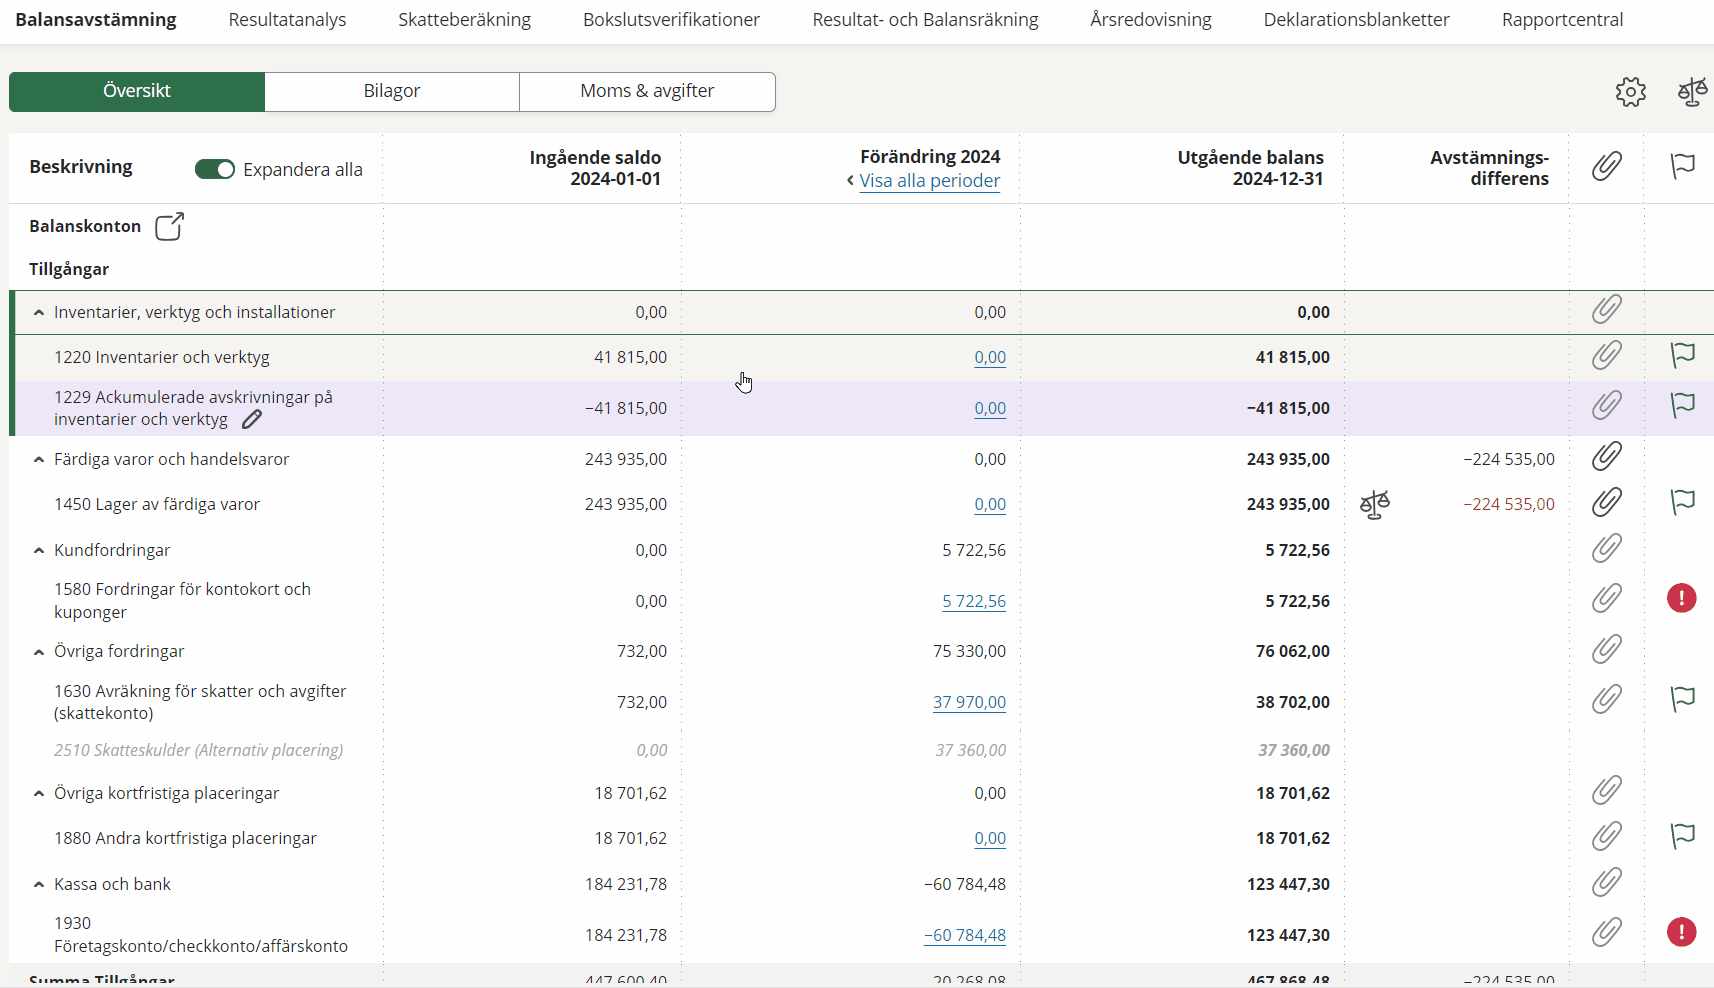Edit account 1229 name with pencil icon
1714x988 pixels.
pos(252,420)
